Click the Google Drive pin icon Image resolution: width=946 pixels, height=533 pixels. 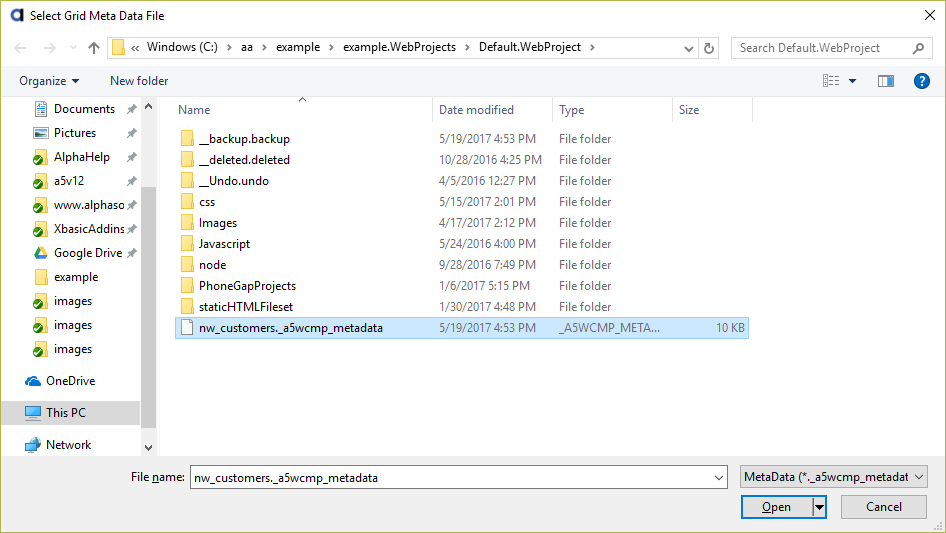tap(131, 253)
